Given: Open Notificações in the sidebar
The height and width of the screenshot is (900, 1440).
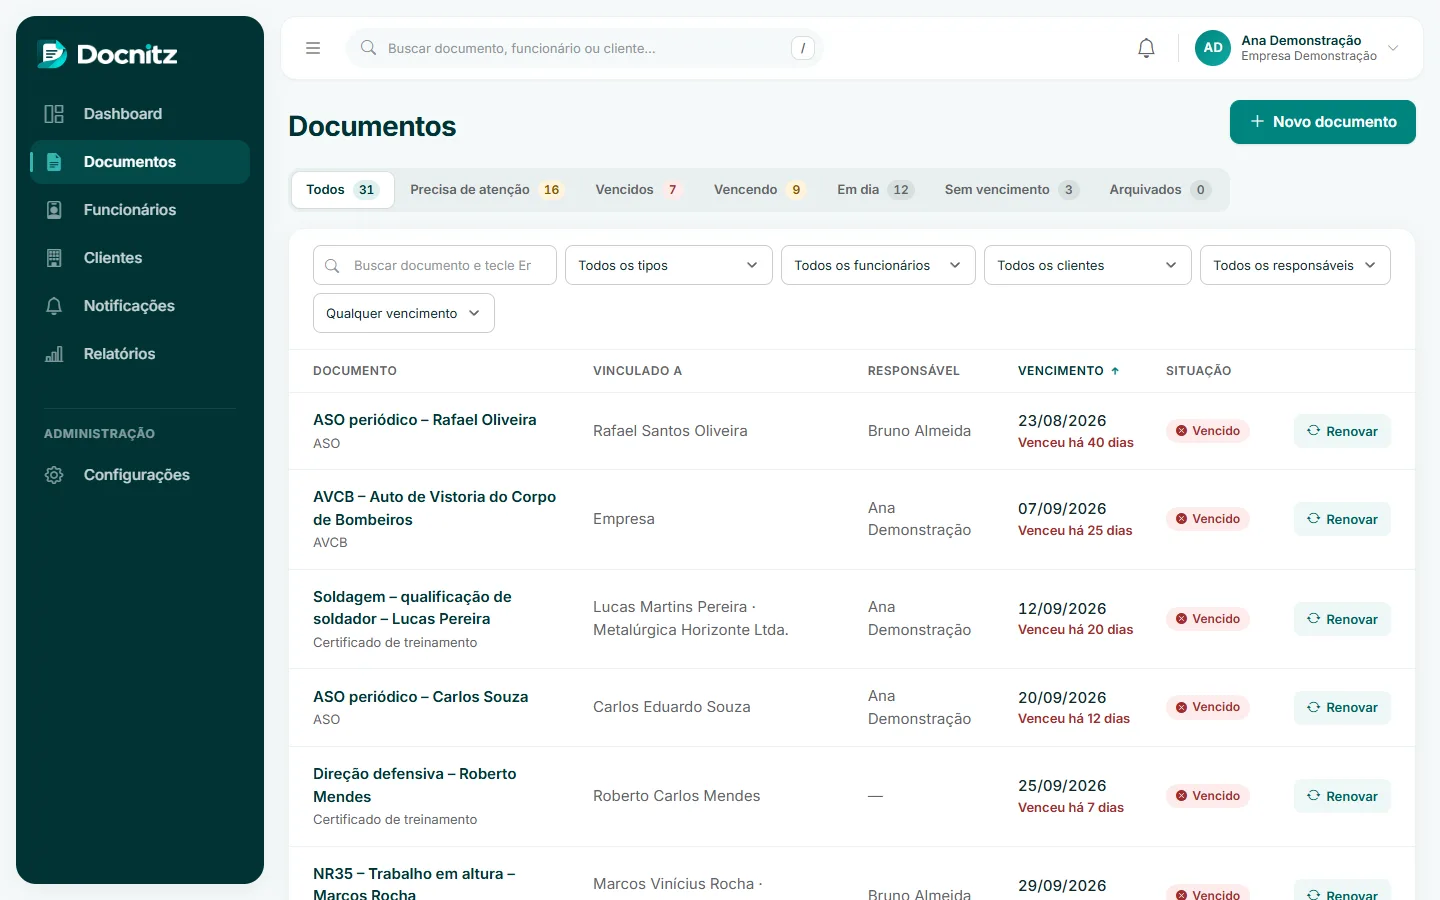Looking at the screenshot, I should tap(140, 306).
